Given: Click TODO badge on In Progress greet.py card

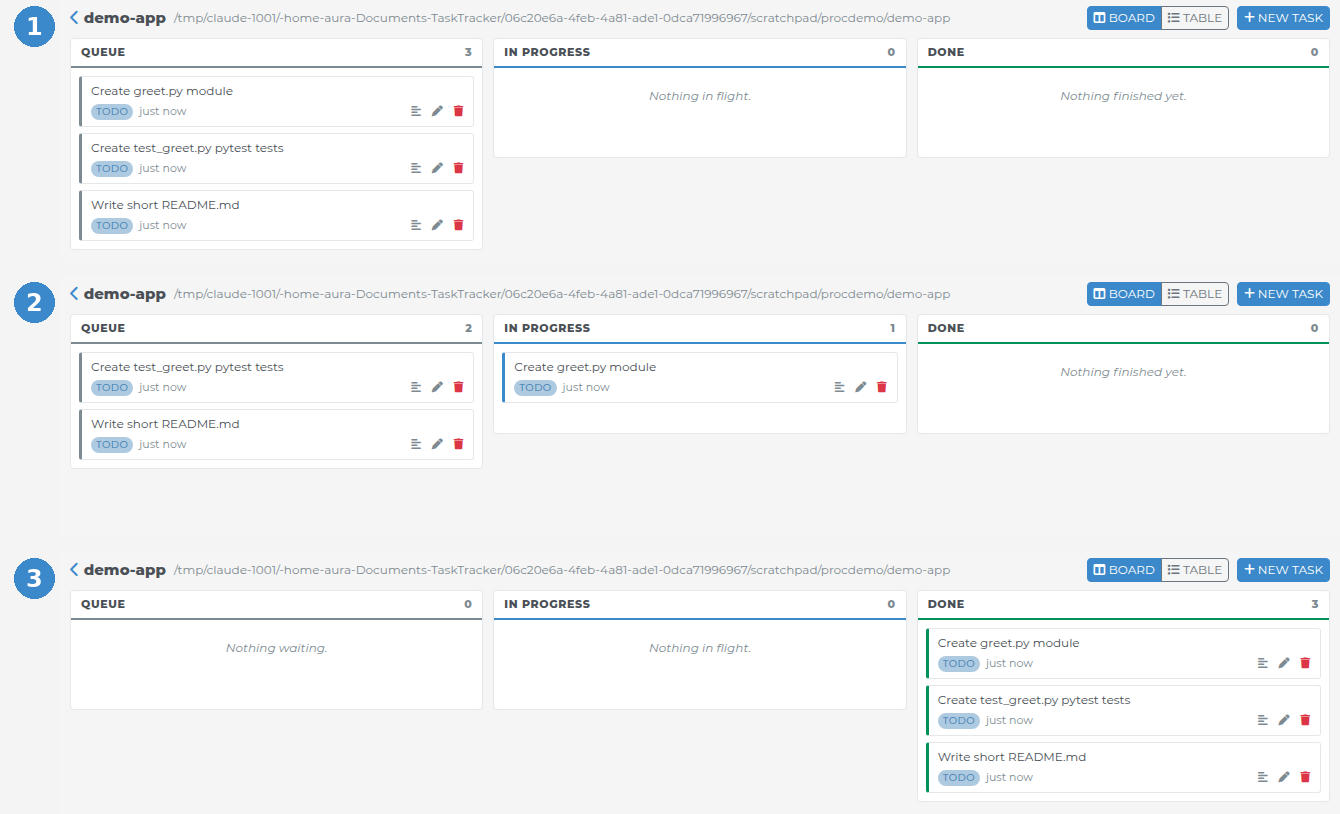Looking at the screenshot, I should click(535, 387).
